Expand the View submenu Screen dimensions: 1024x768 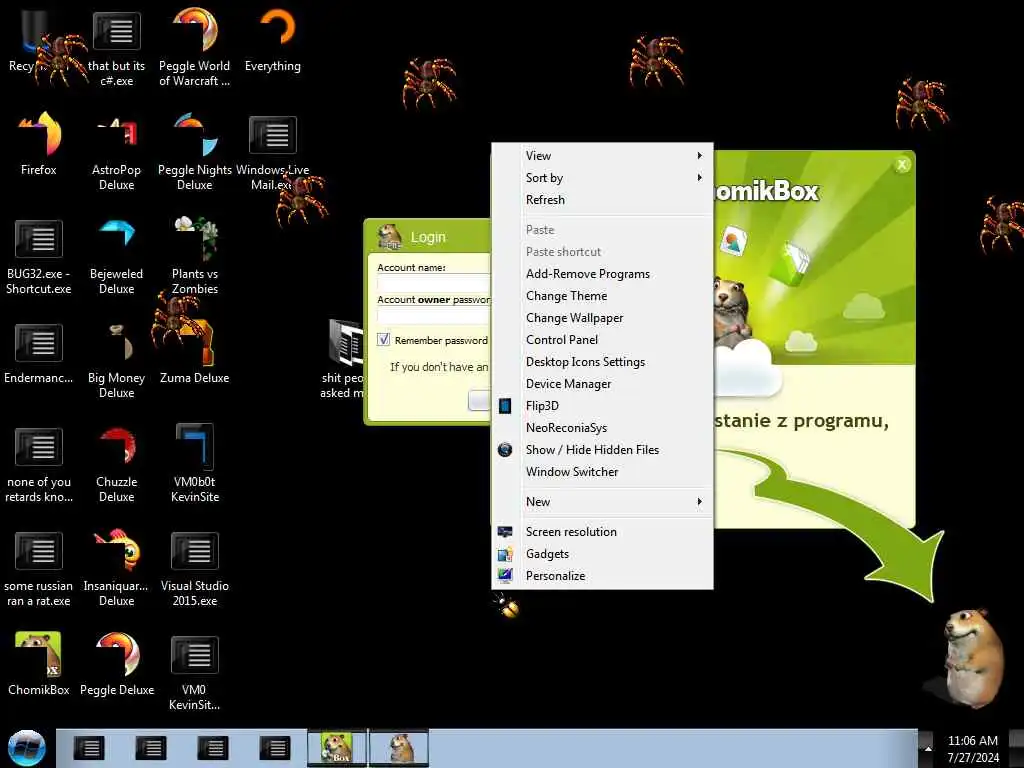(602, 155)
